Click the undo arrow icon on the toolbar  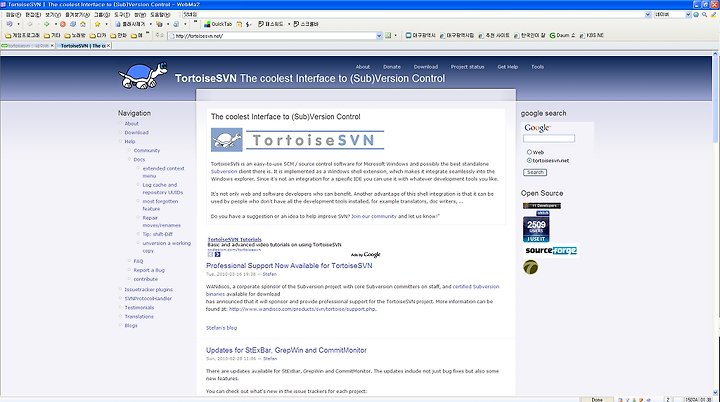point(9,24)
